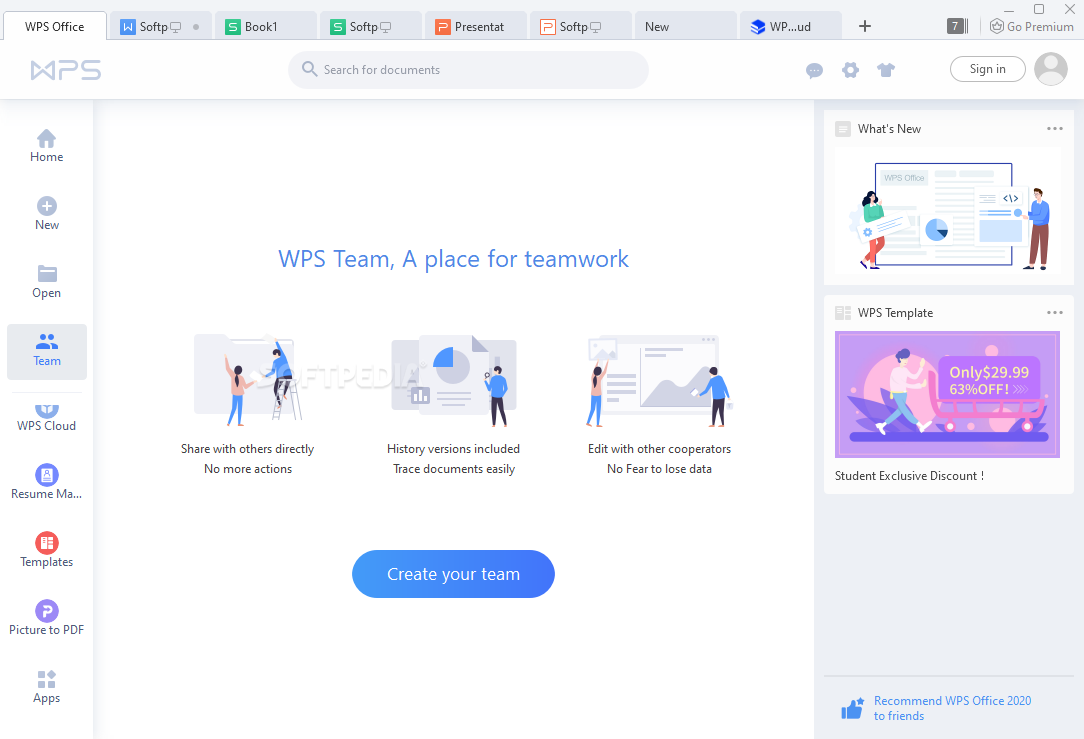Switch to the New tab

click(x=686, y=27)
